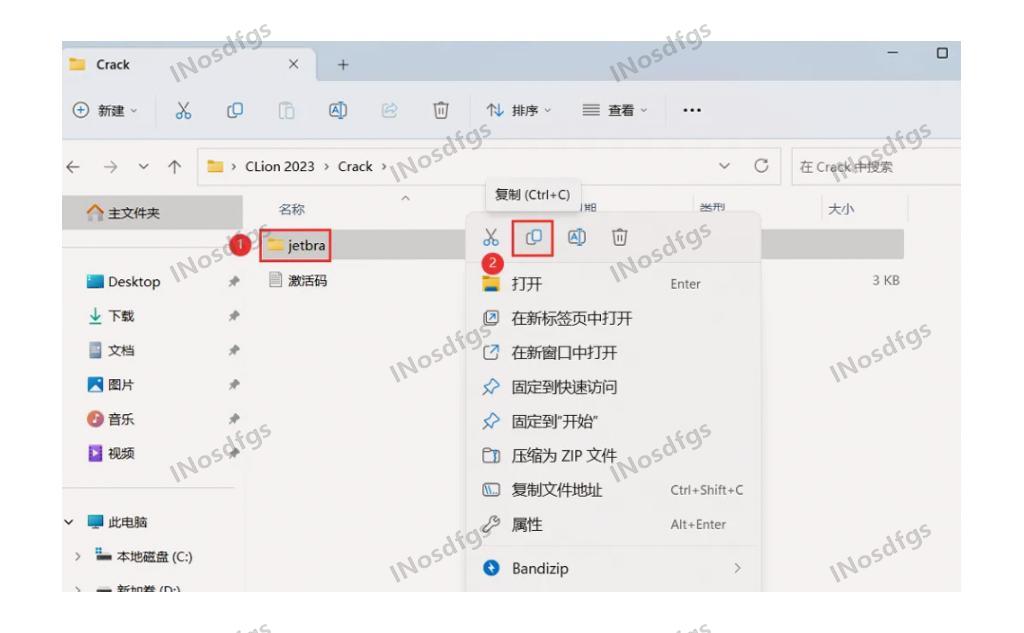The height and width of the screenshot is (633, 1024).
Task: Click the Rename icon in the top toolbar
Action: 338,110
